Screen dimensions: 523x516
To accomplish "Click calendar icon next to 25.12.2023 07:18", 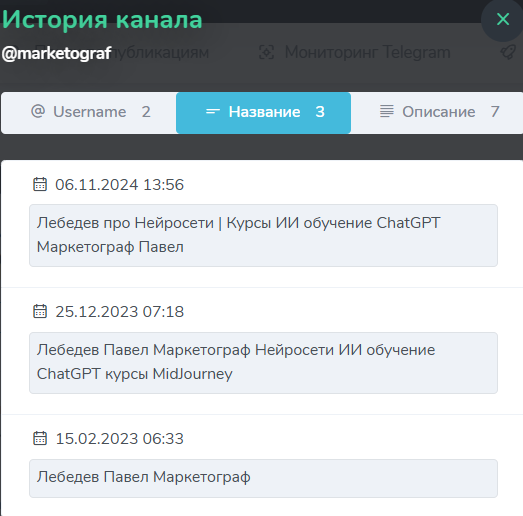I will 40,311.
